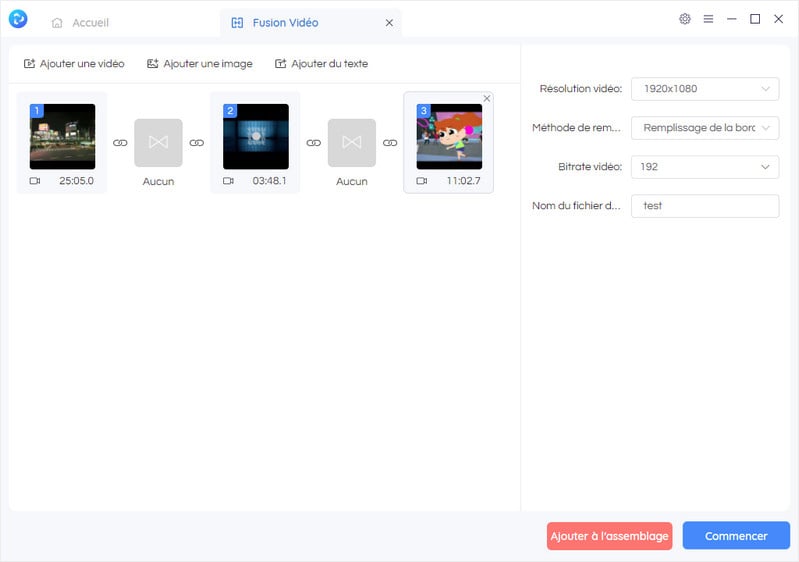
Task: Choose transition between clips 2 and 3
Action: click(352, 143)
